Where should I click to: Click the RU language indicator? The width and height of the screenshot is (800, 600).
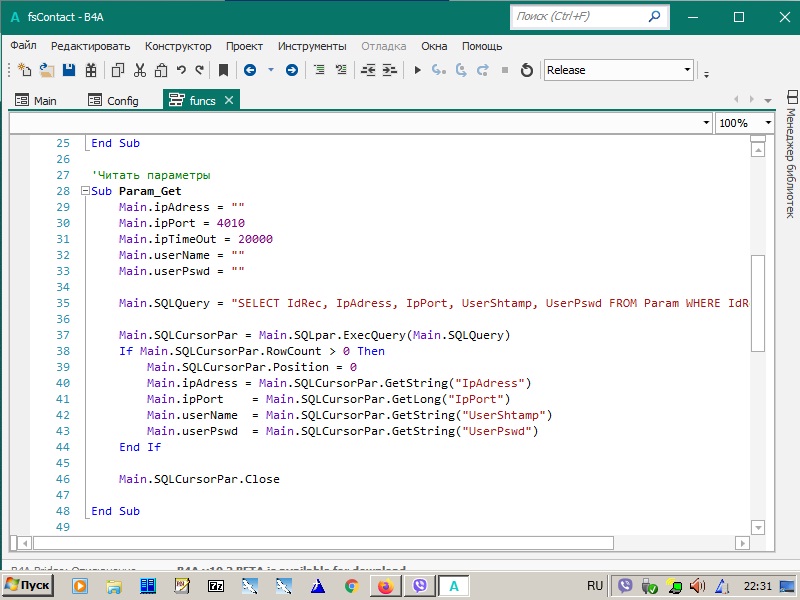[595, 586]
